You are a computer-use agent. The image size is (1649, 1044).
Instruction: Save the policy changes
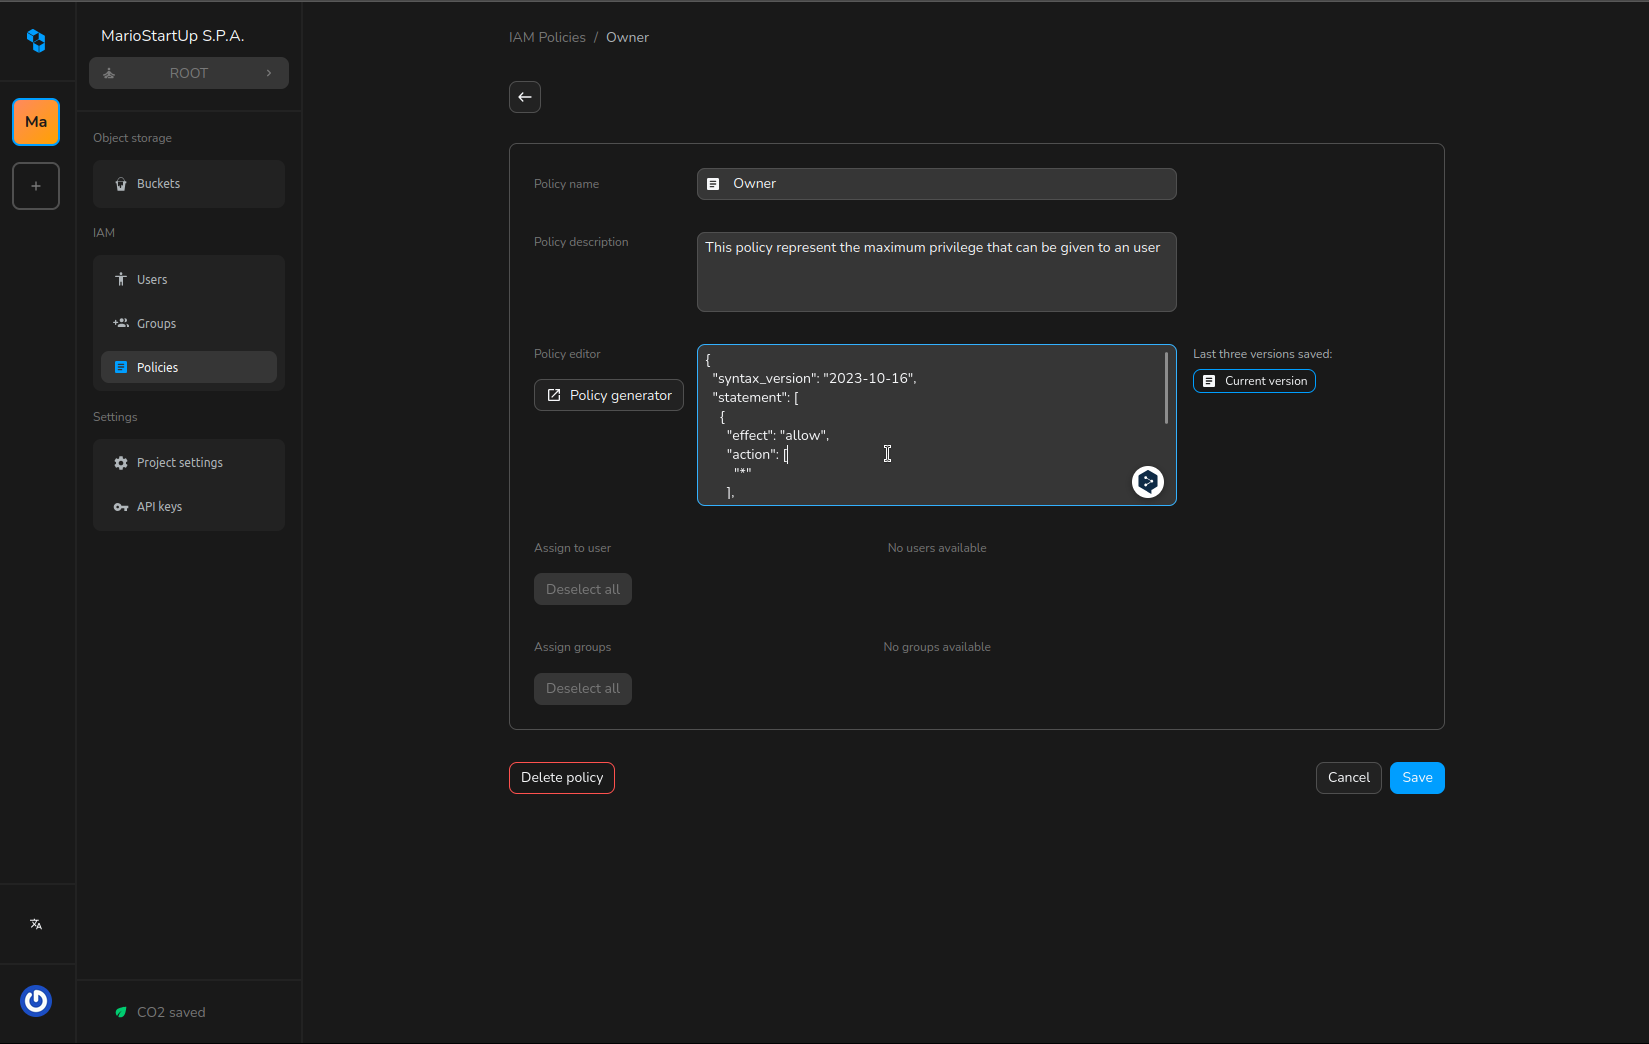coord(1416,778)
